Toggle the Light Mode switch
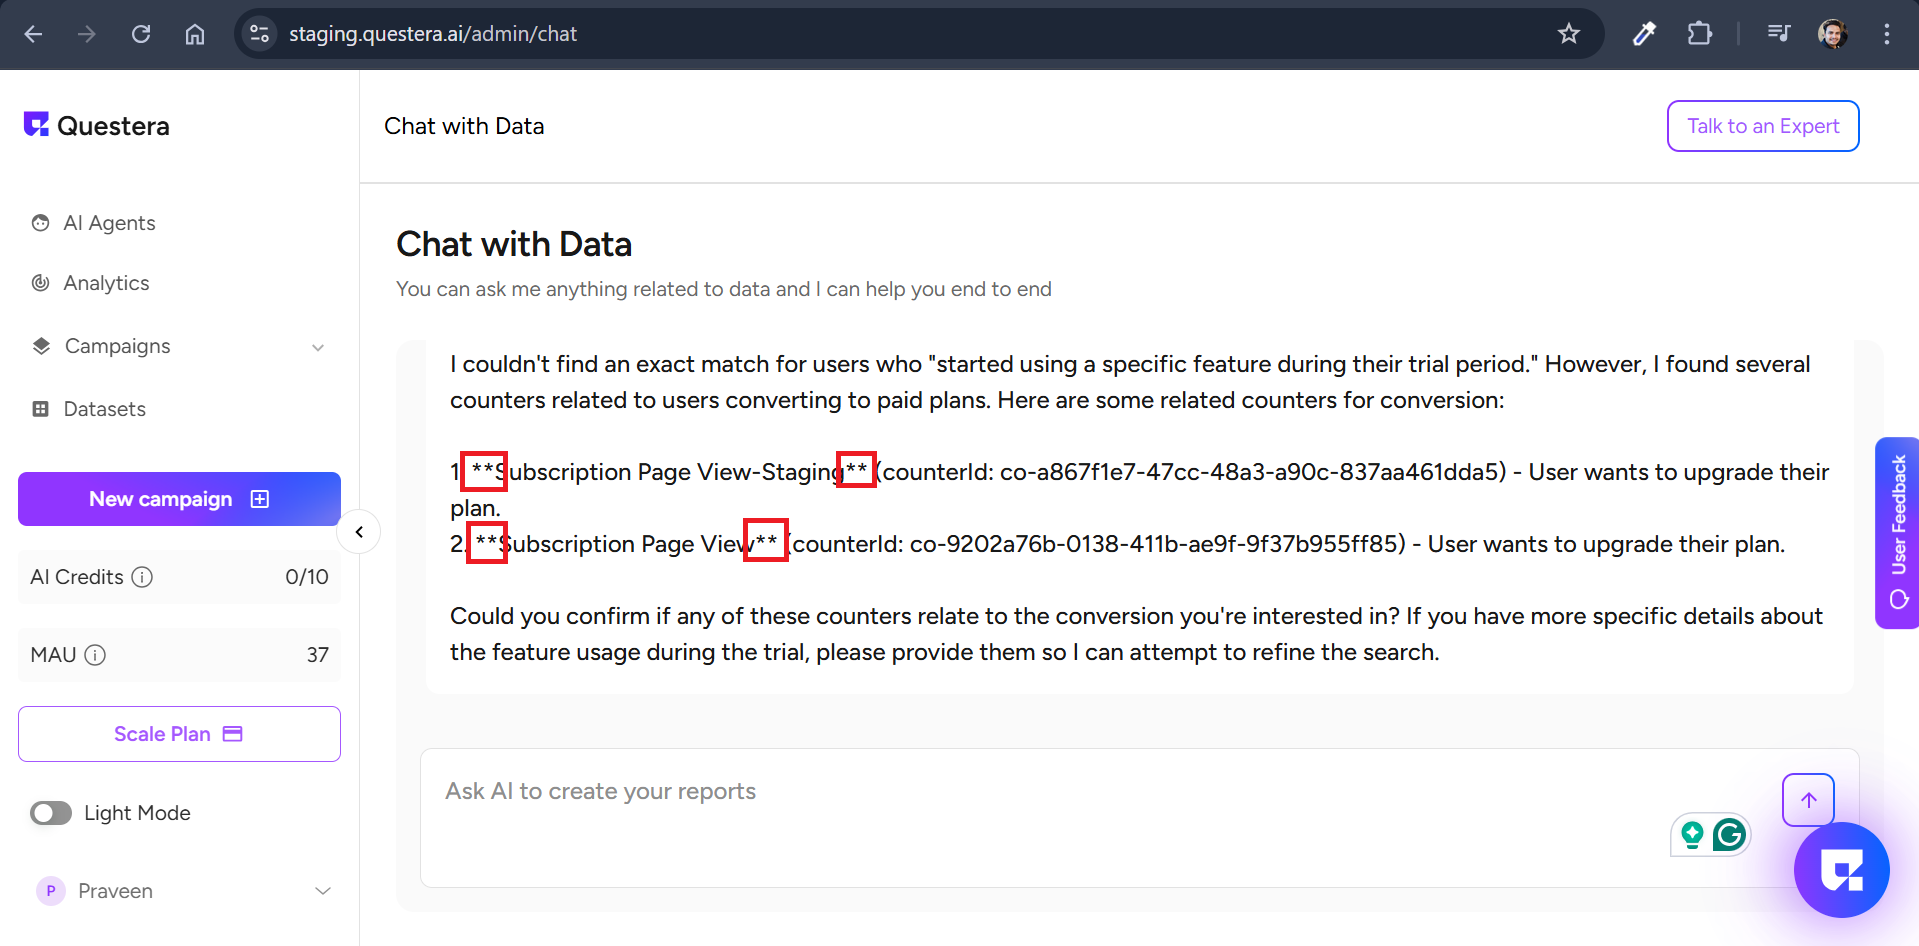This screenshot has height=946, width=1919. (51, 813)
